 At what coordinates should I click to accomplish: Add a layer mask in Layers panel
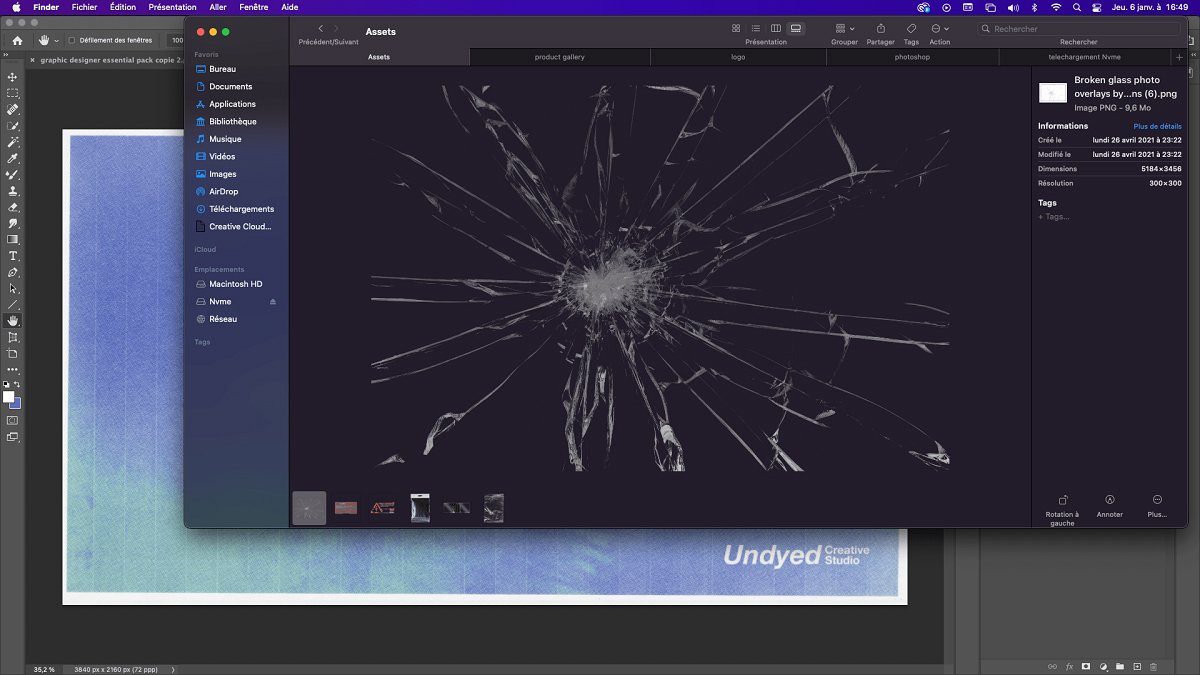click(x=1086, y=666)
